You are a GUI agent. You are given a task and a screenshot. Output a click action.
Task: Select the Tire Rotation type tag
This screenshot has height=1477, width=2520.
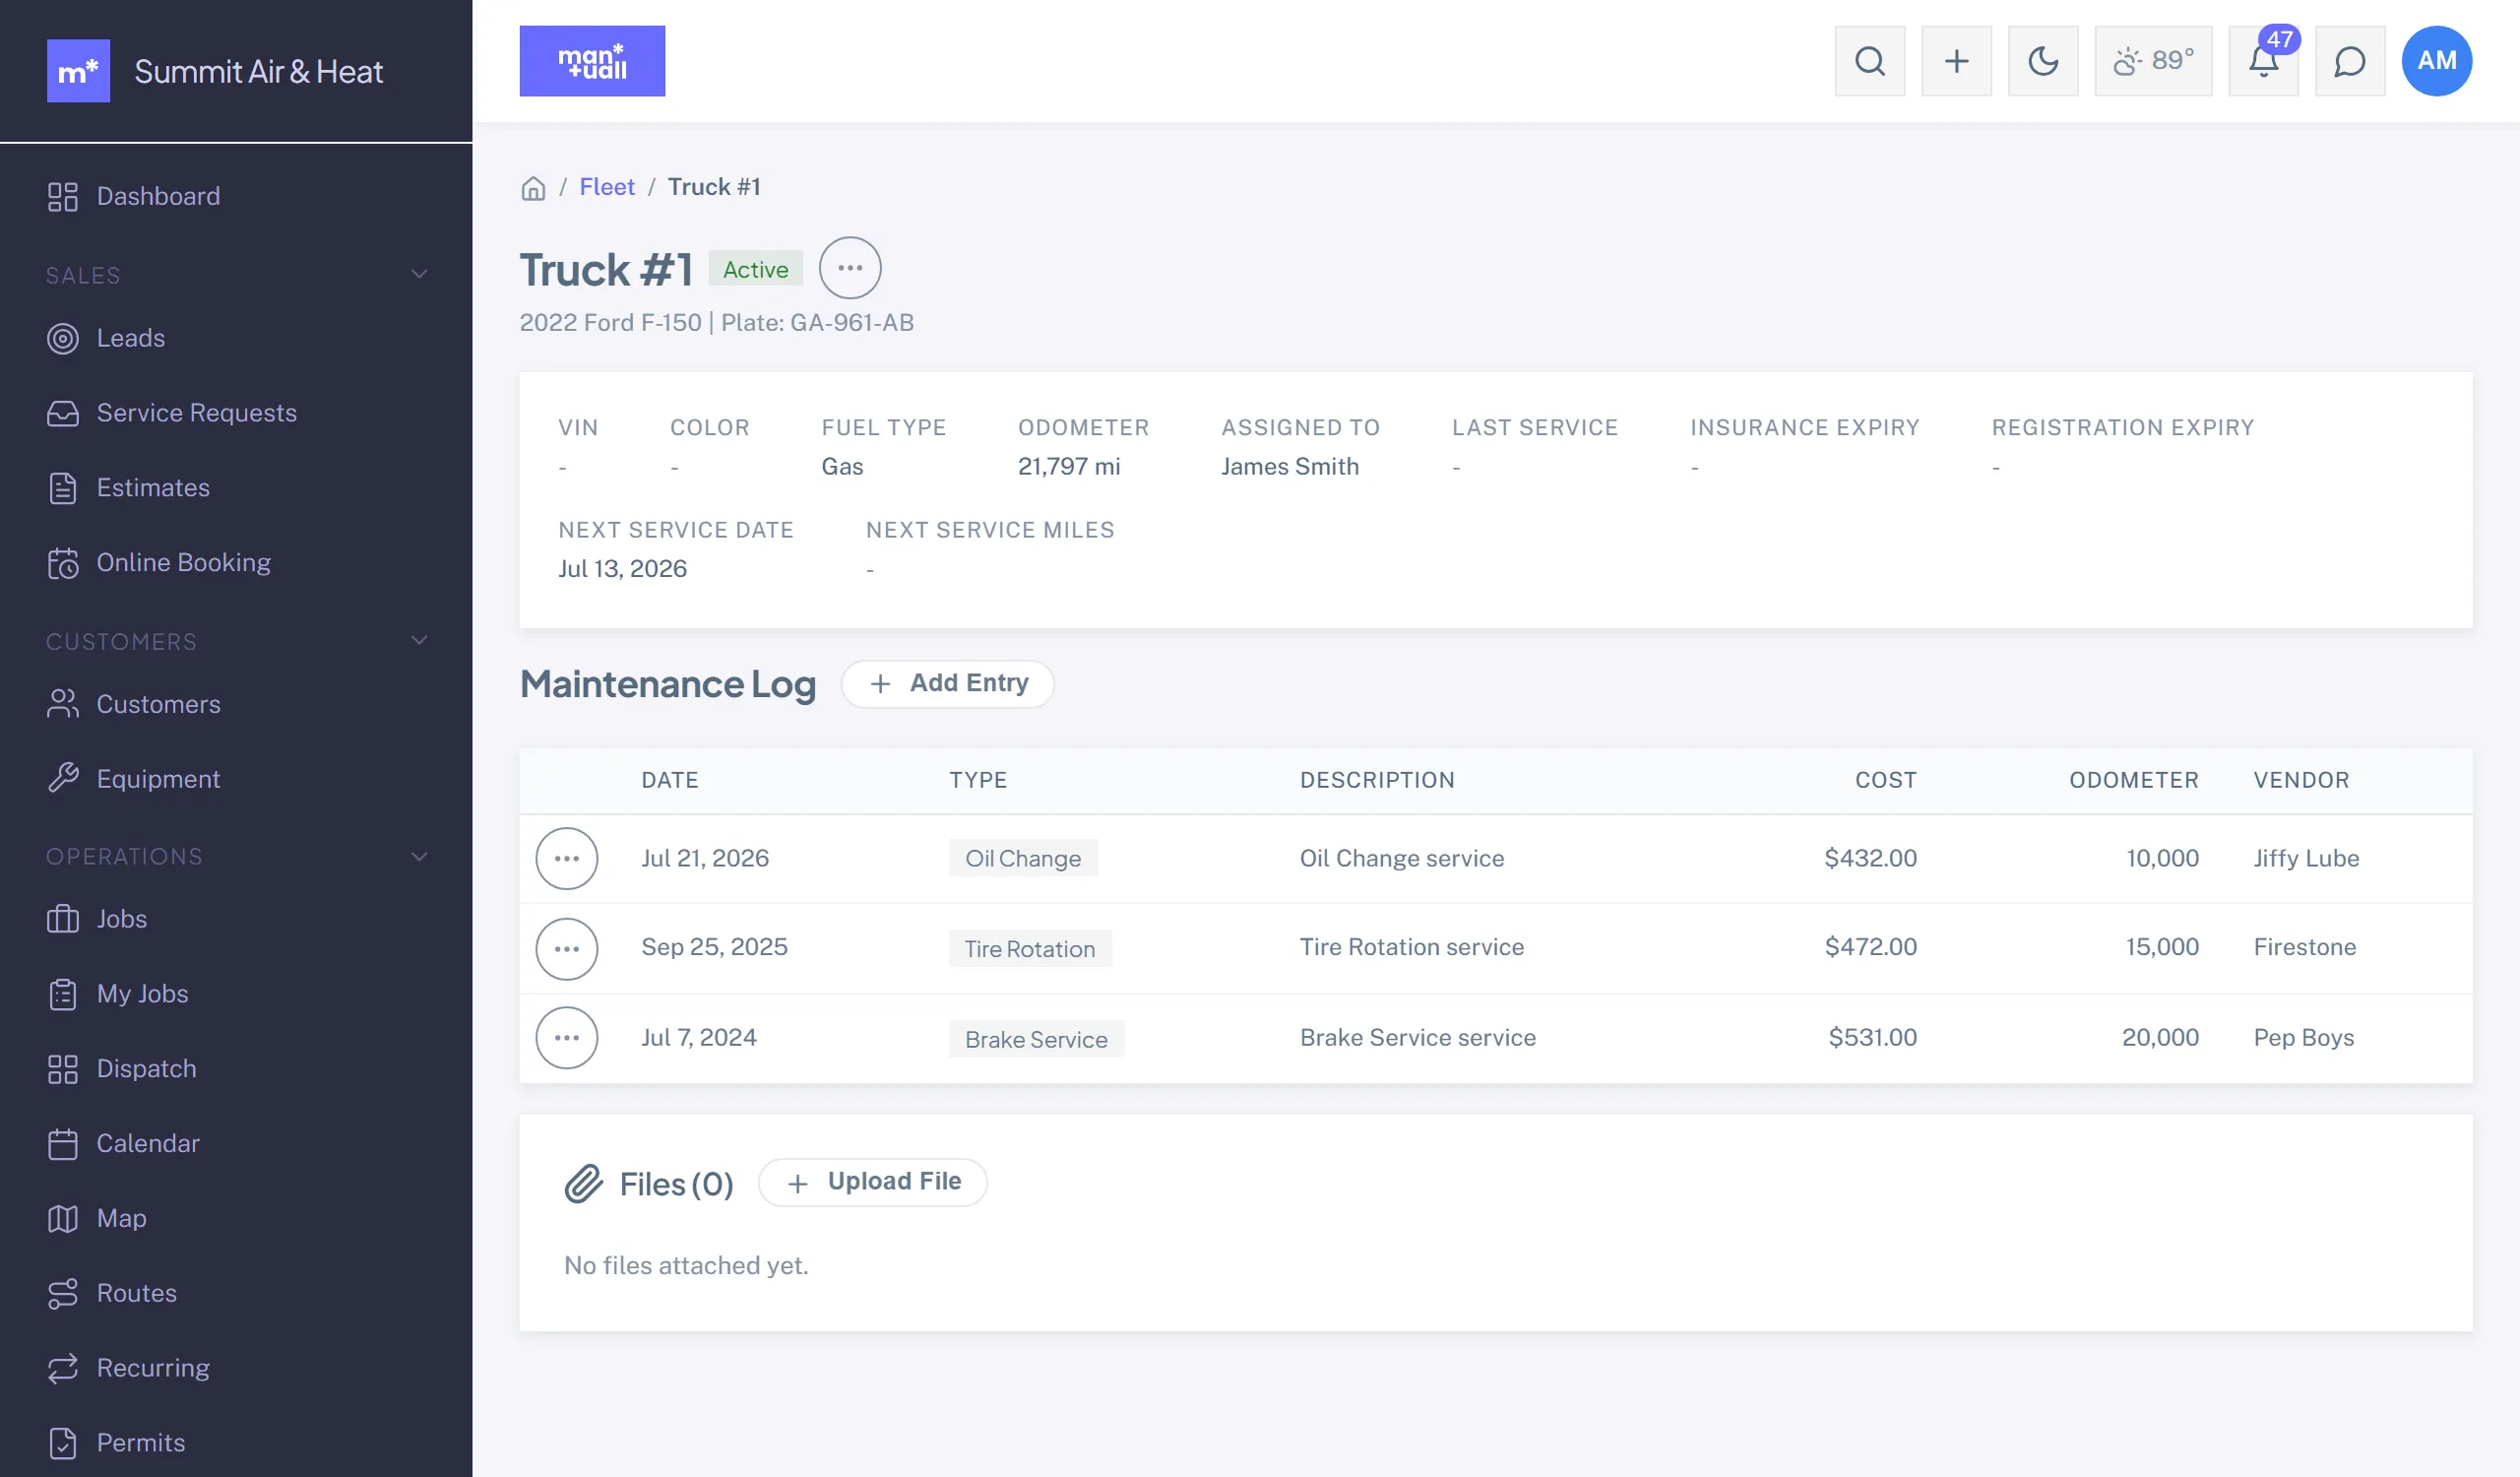1030,948
